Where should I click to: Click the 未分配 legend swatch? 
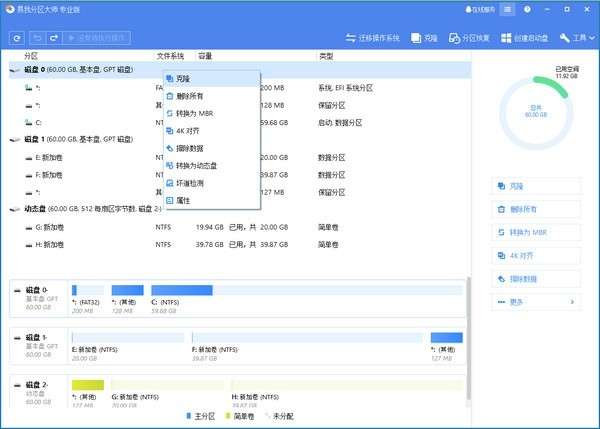[267, 416]
